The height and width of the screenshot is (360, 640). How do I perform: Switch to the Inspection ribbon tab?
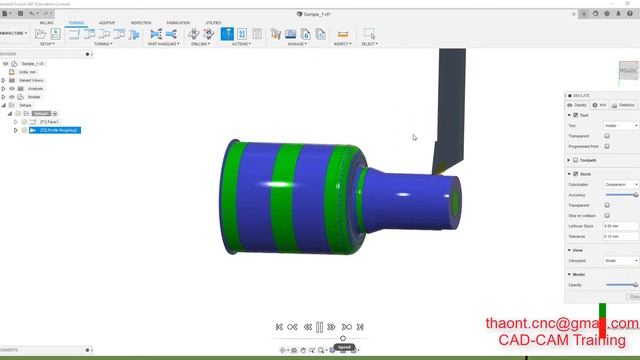coord(141,23)
